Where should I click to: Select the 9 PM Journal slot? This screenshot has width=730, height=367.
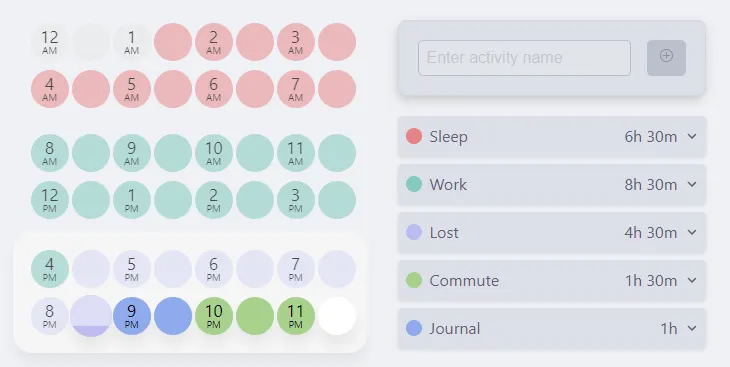(x=132, y=316)
